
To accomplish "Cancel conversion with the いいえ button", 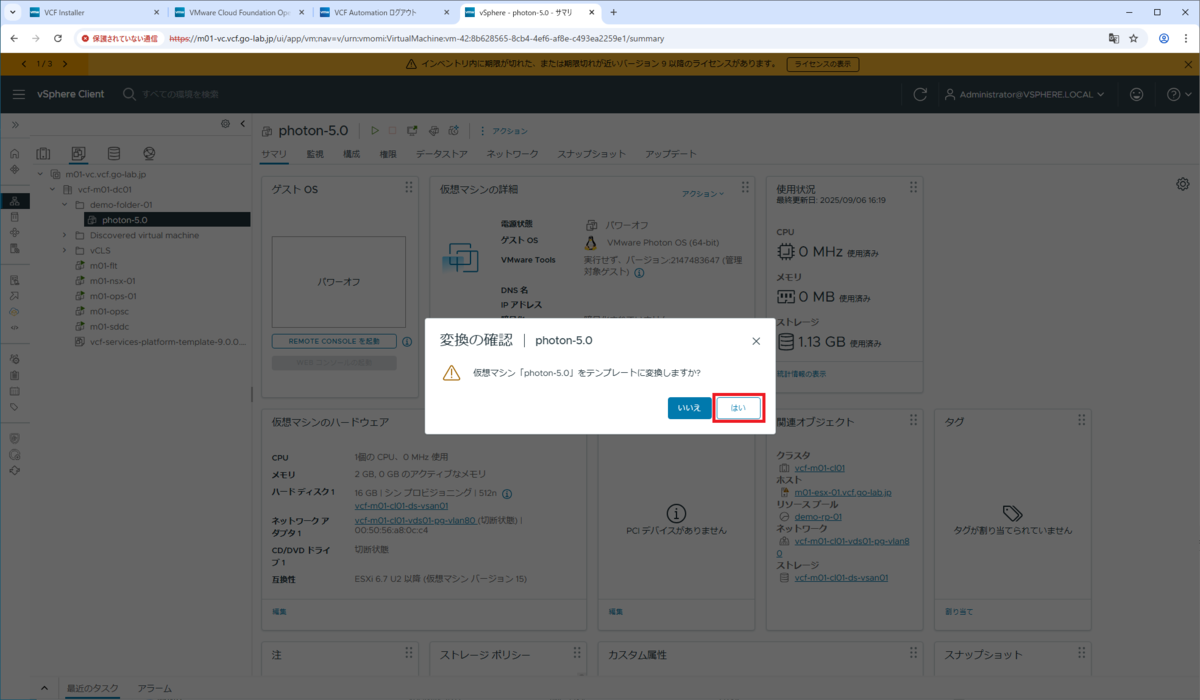I will point(689,408).
